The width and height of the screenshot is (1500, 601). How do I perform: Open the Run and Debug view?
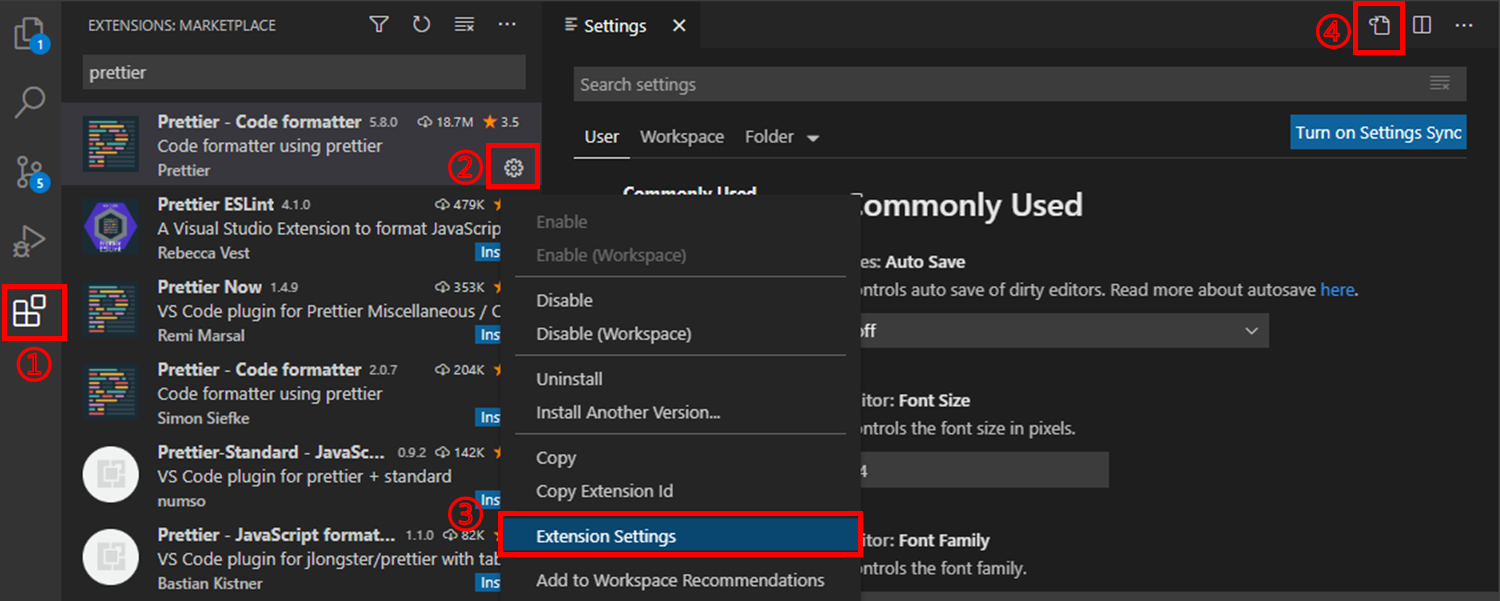(30, 241)
